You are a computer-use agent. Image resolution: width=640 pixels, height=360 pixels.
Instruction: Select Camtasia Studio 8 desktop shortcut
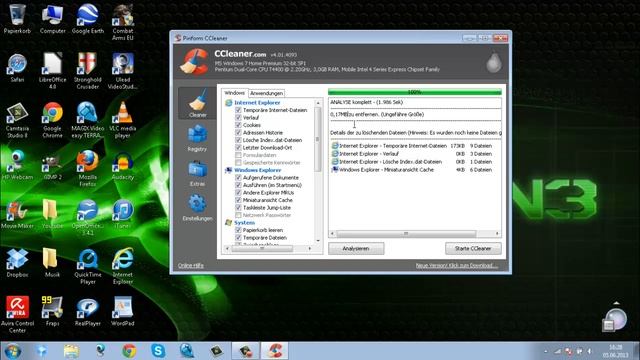pyautogui.click(x=17, y=120)
